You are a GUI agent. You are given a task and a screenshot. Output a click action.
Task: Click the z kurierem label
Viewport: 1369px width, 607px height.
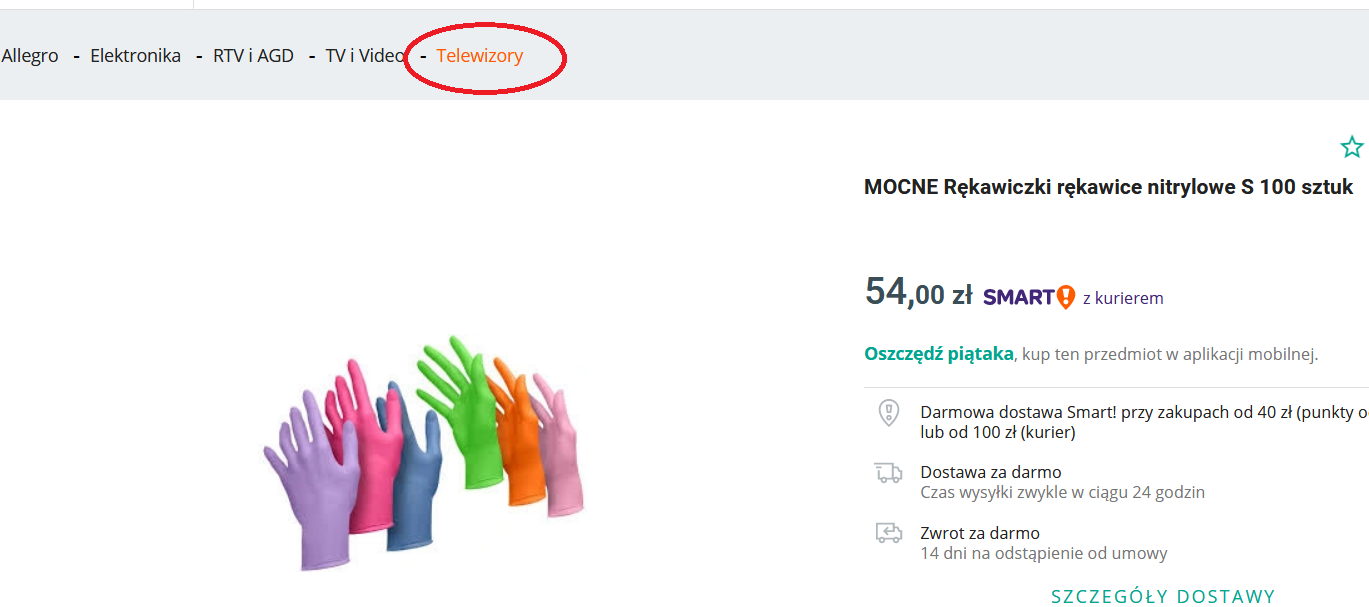(x=1123, y=298)
